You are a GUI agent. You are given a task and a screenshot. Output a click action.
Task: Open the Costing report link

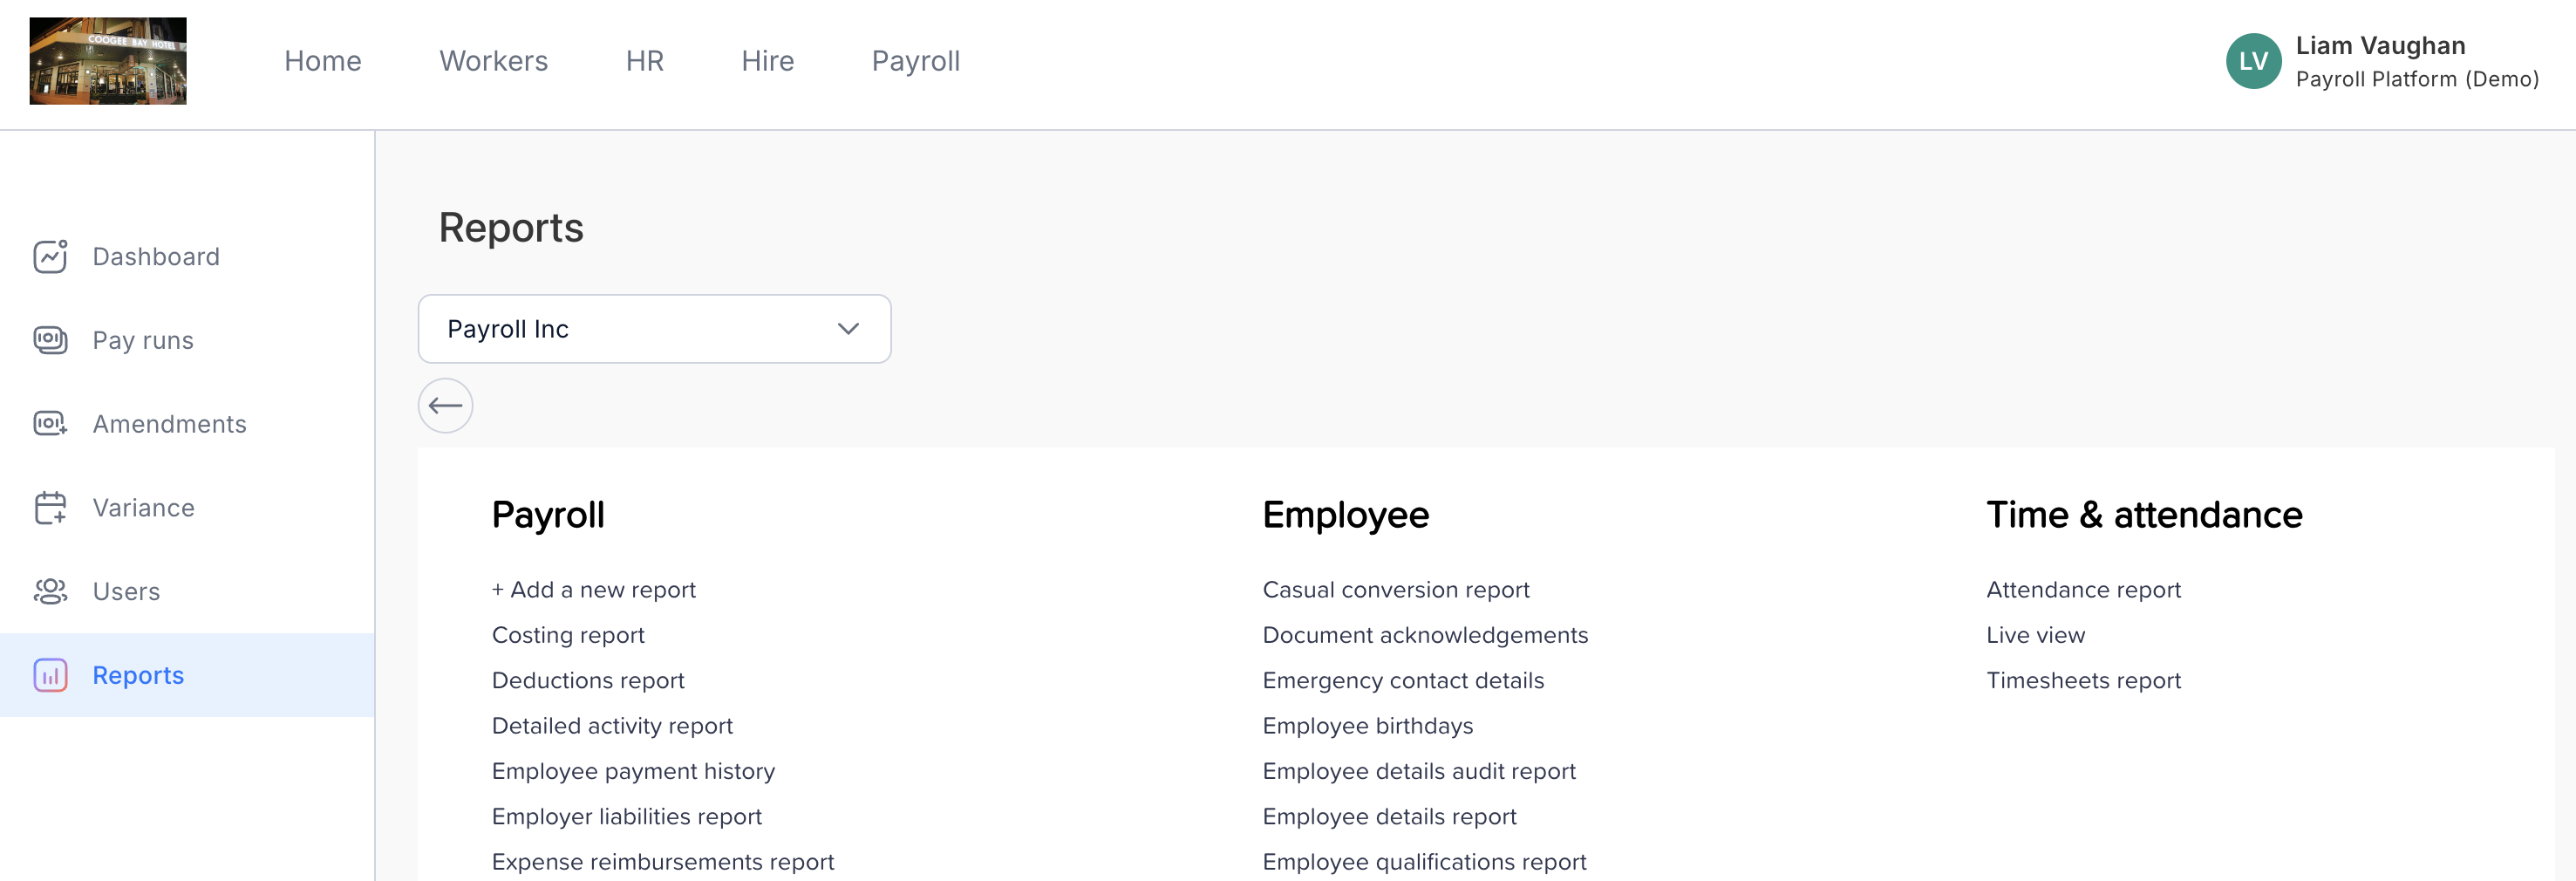[x=568, y=635]
